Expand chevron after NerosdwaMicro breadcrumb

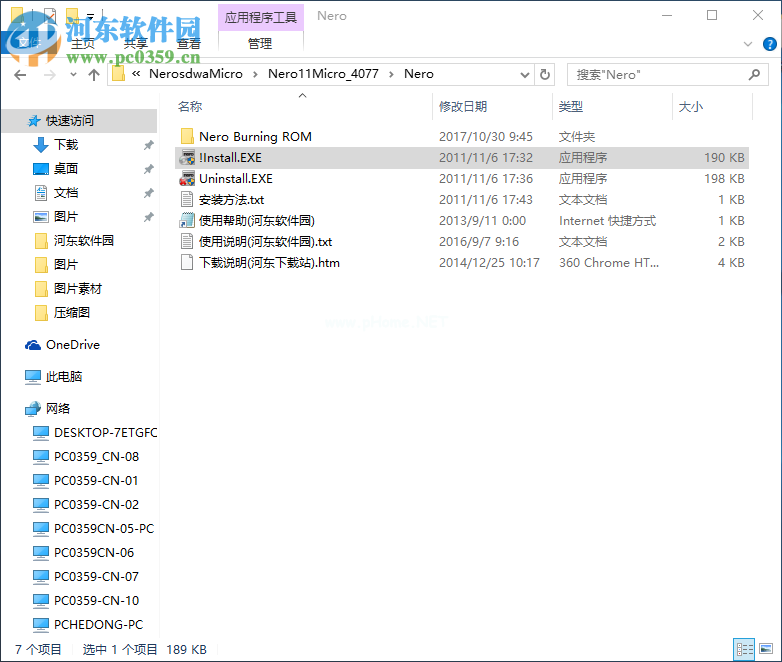tap(255, 74)
